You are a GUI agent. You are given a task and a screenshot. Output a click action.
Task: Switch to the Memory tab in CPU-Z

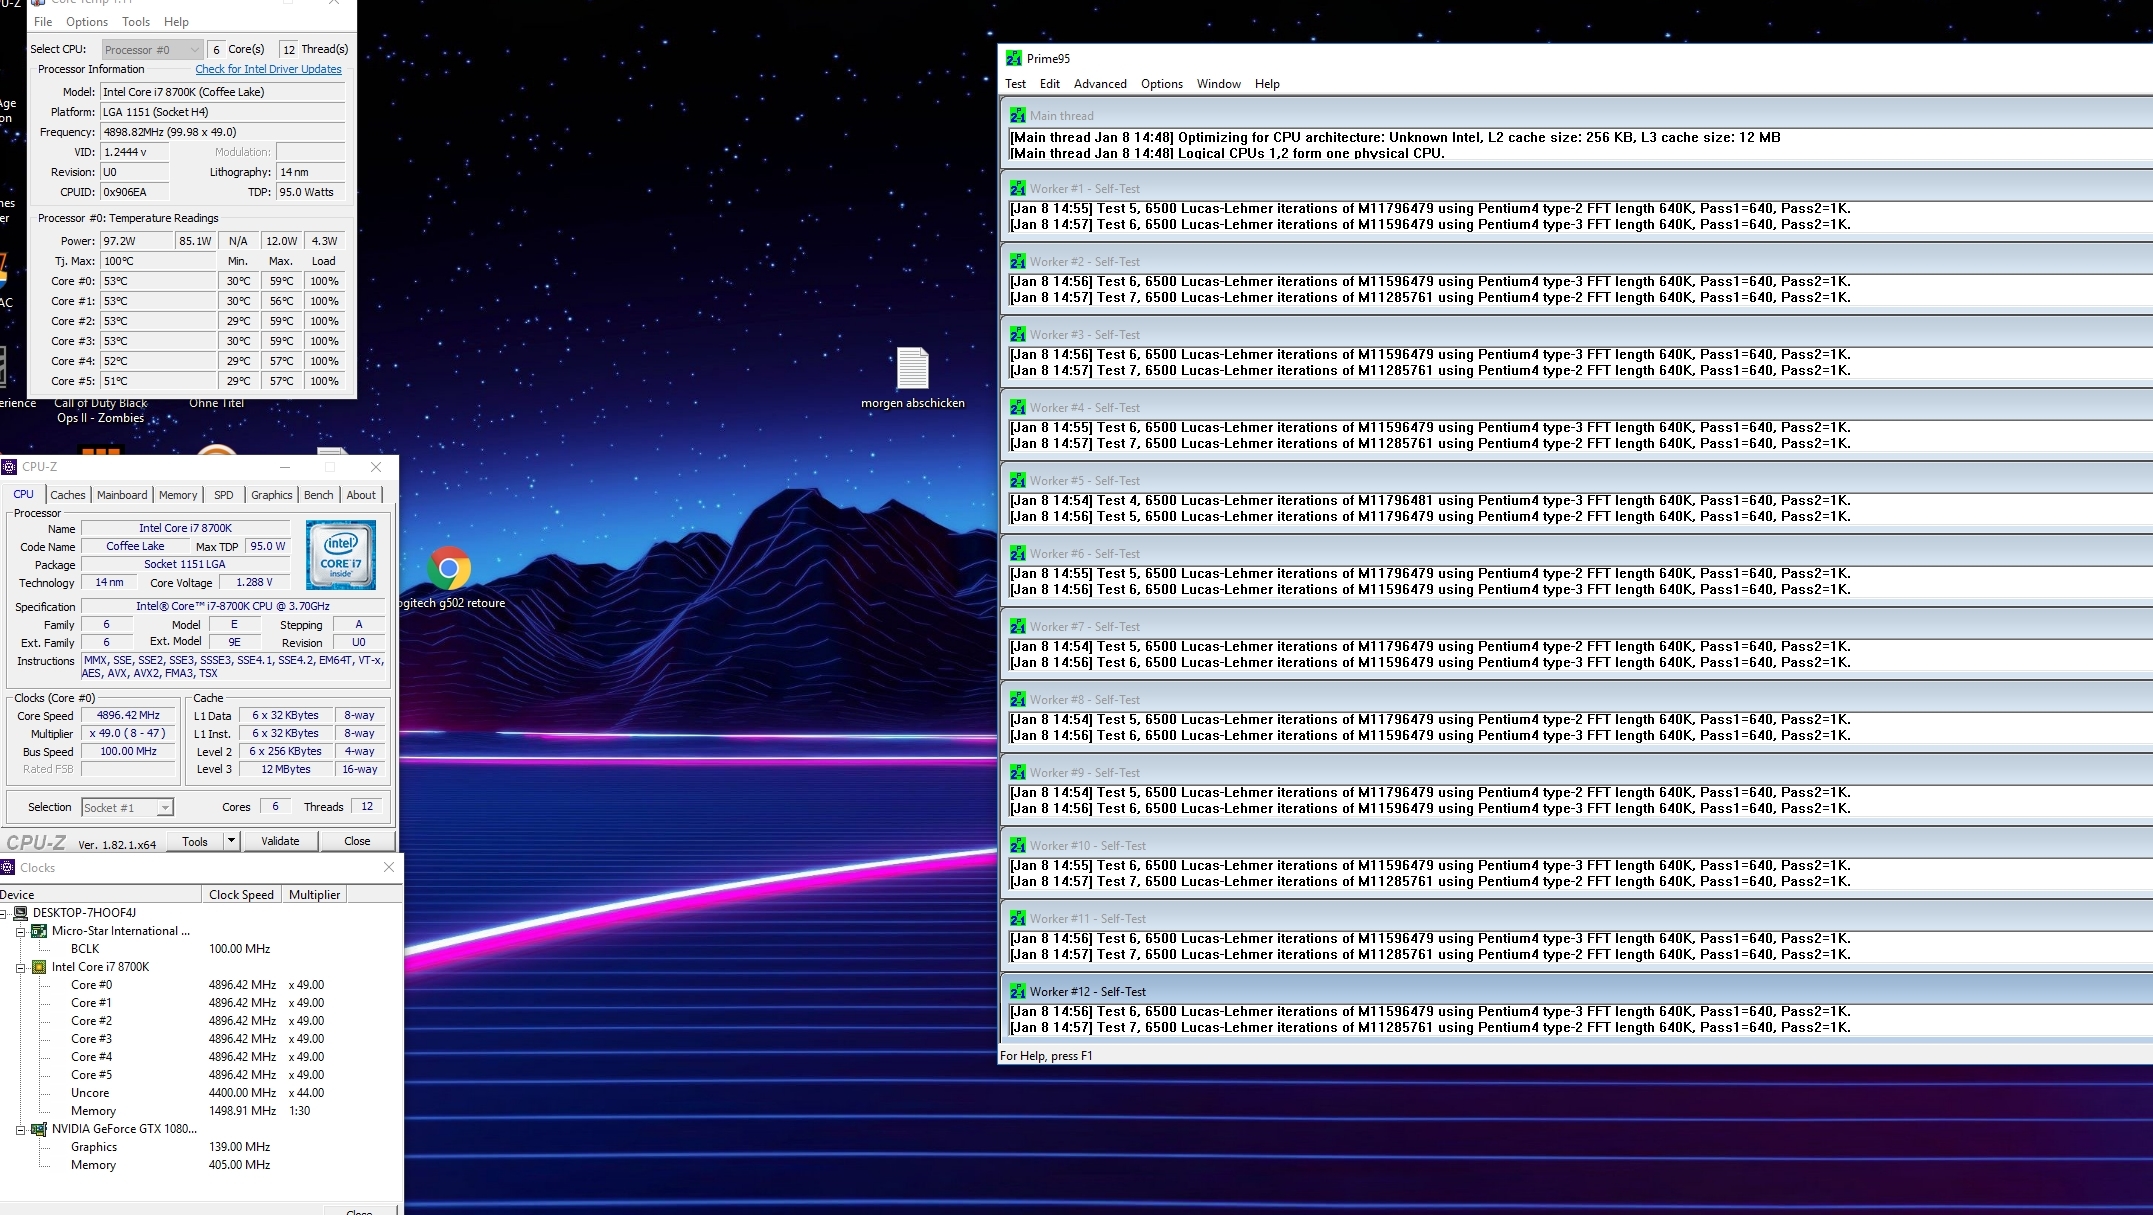pos(178,495)
